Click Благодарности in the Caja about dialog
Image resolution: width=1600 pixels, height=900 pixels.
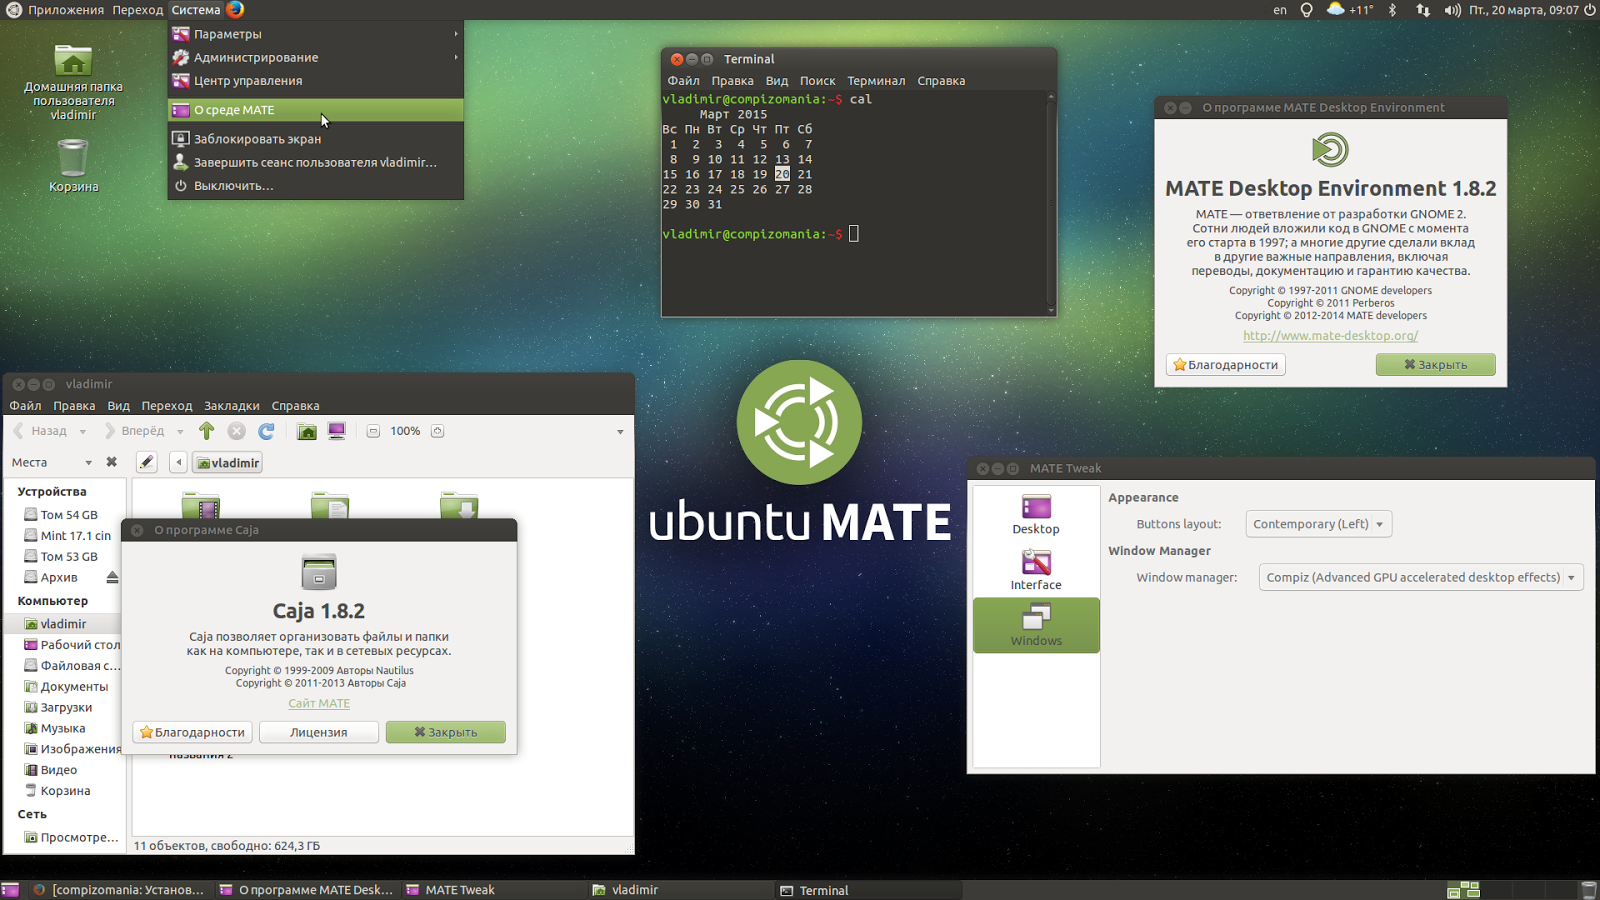pyautogui.click(x=193, y=733)
